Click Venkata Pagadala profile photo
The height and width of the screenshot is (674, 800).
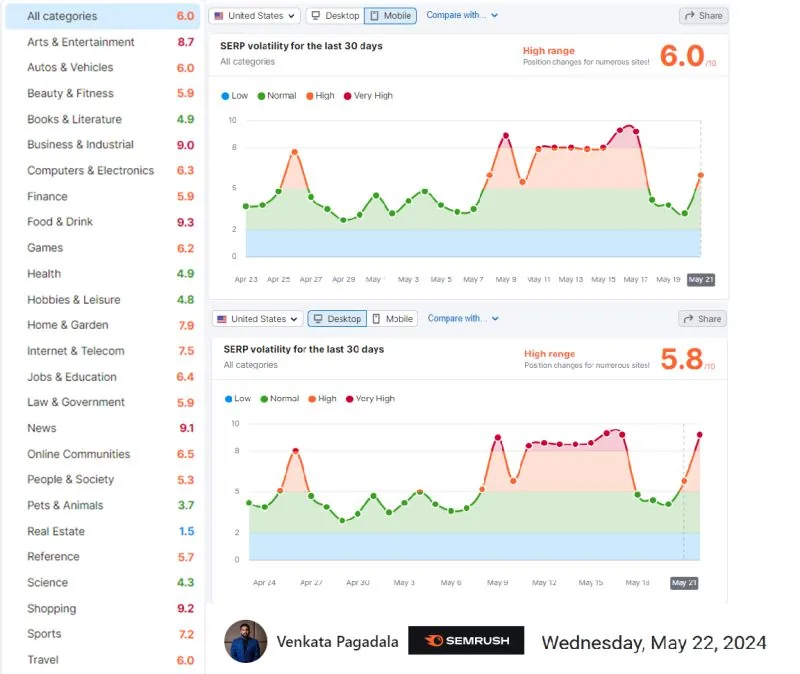(x=246, y=641)
